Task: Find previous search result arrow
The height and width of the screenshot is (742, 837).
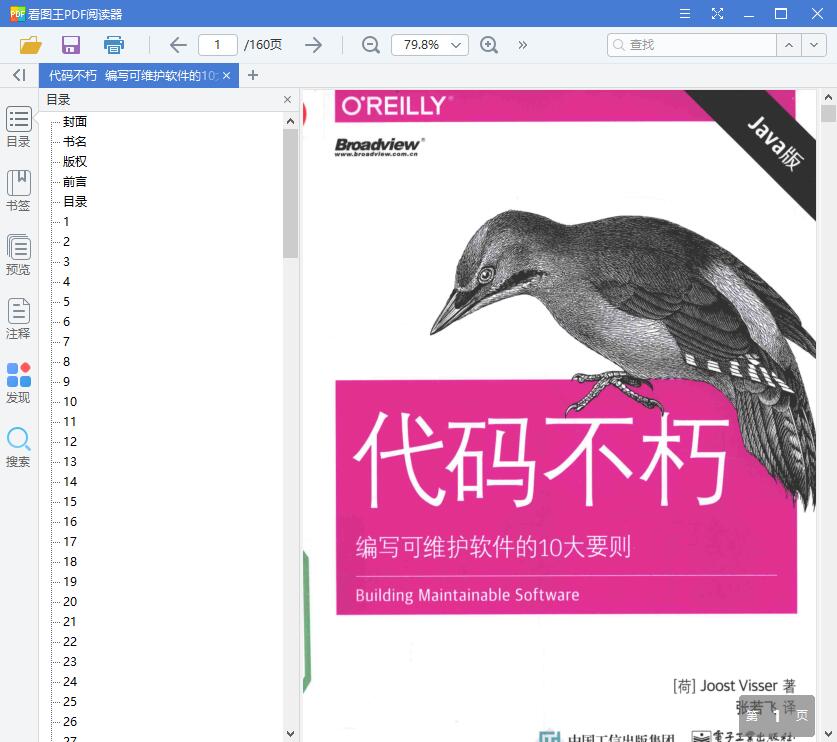Action: tap(789, 45)
